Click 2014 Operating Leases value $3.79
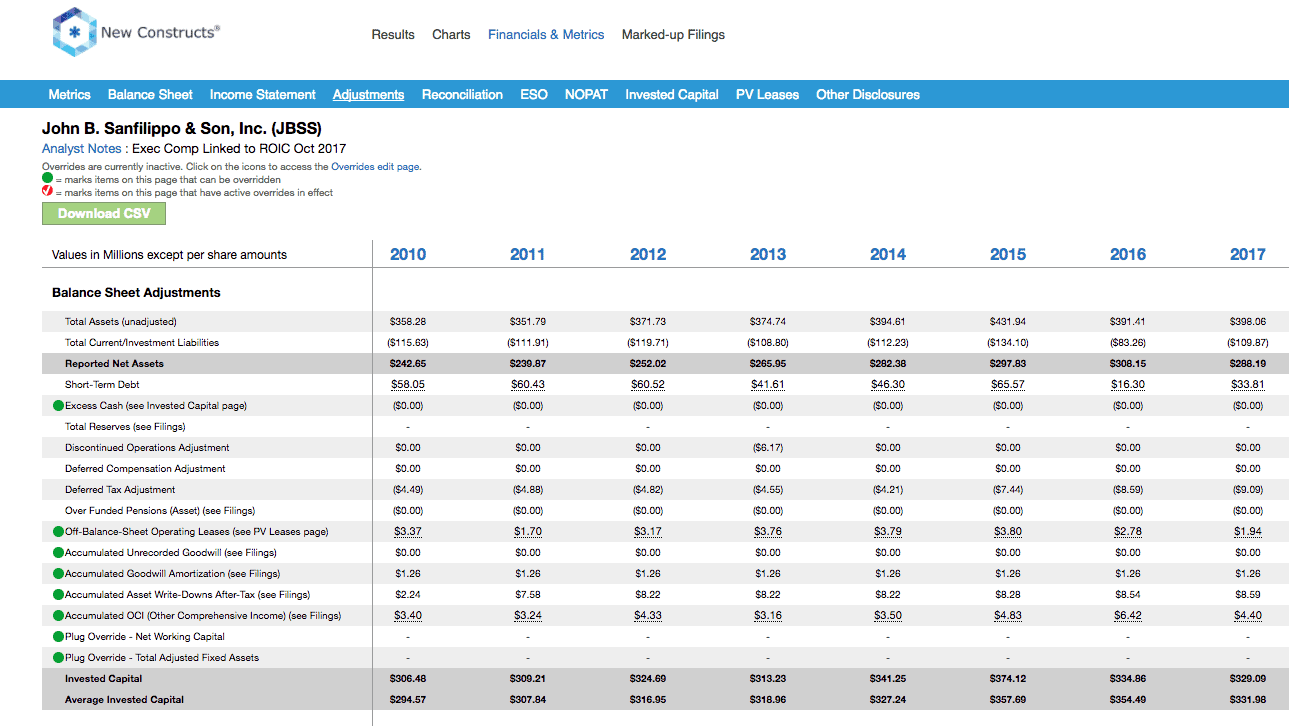 pyautogui.click(x=888, y=532)
